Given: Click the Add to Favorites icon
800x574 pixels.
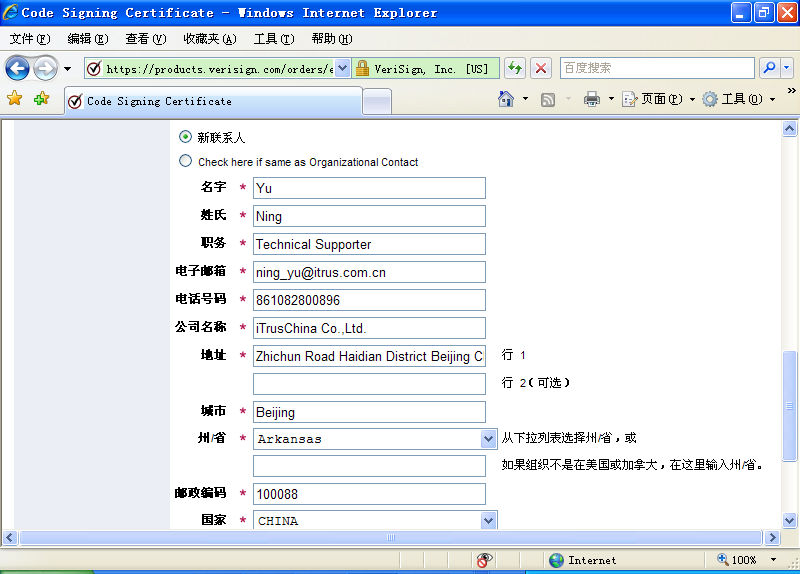Looking at the screenshot, I should coord(41,99).
